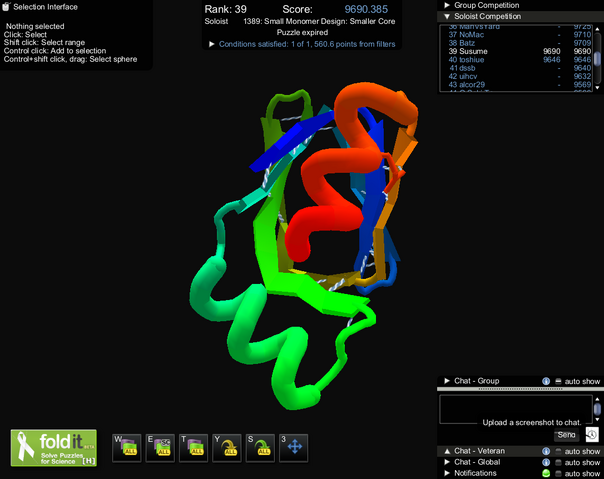Collapse the Soloist Competition panel
Screen dimensions: 604x479
click(447, 16)
